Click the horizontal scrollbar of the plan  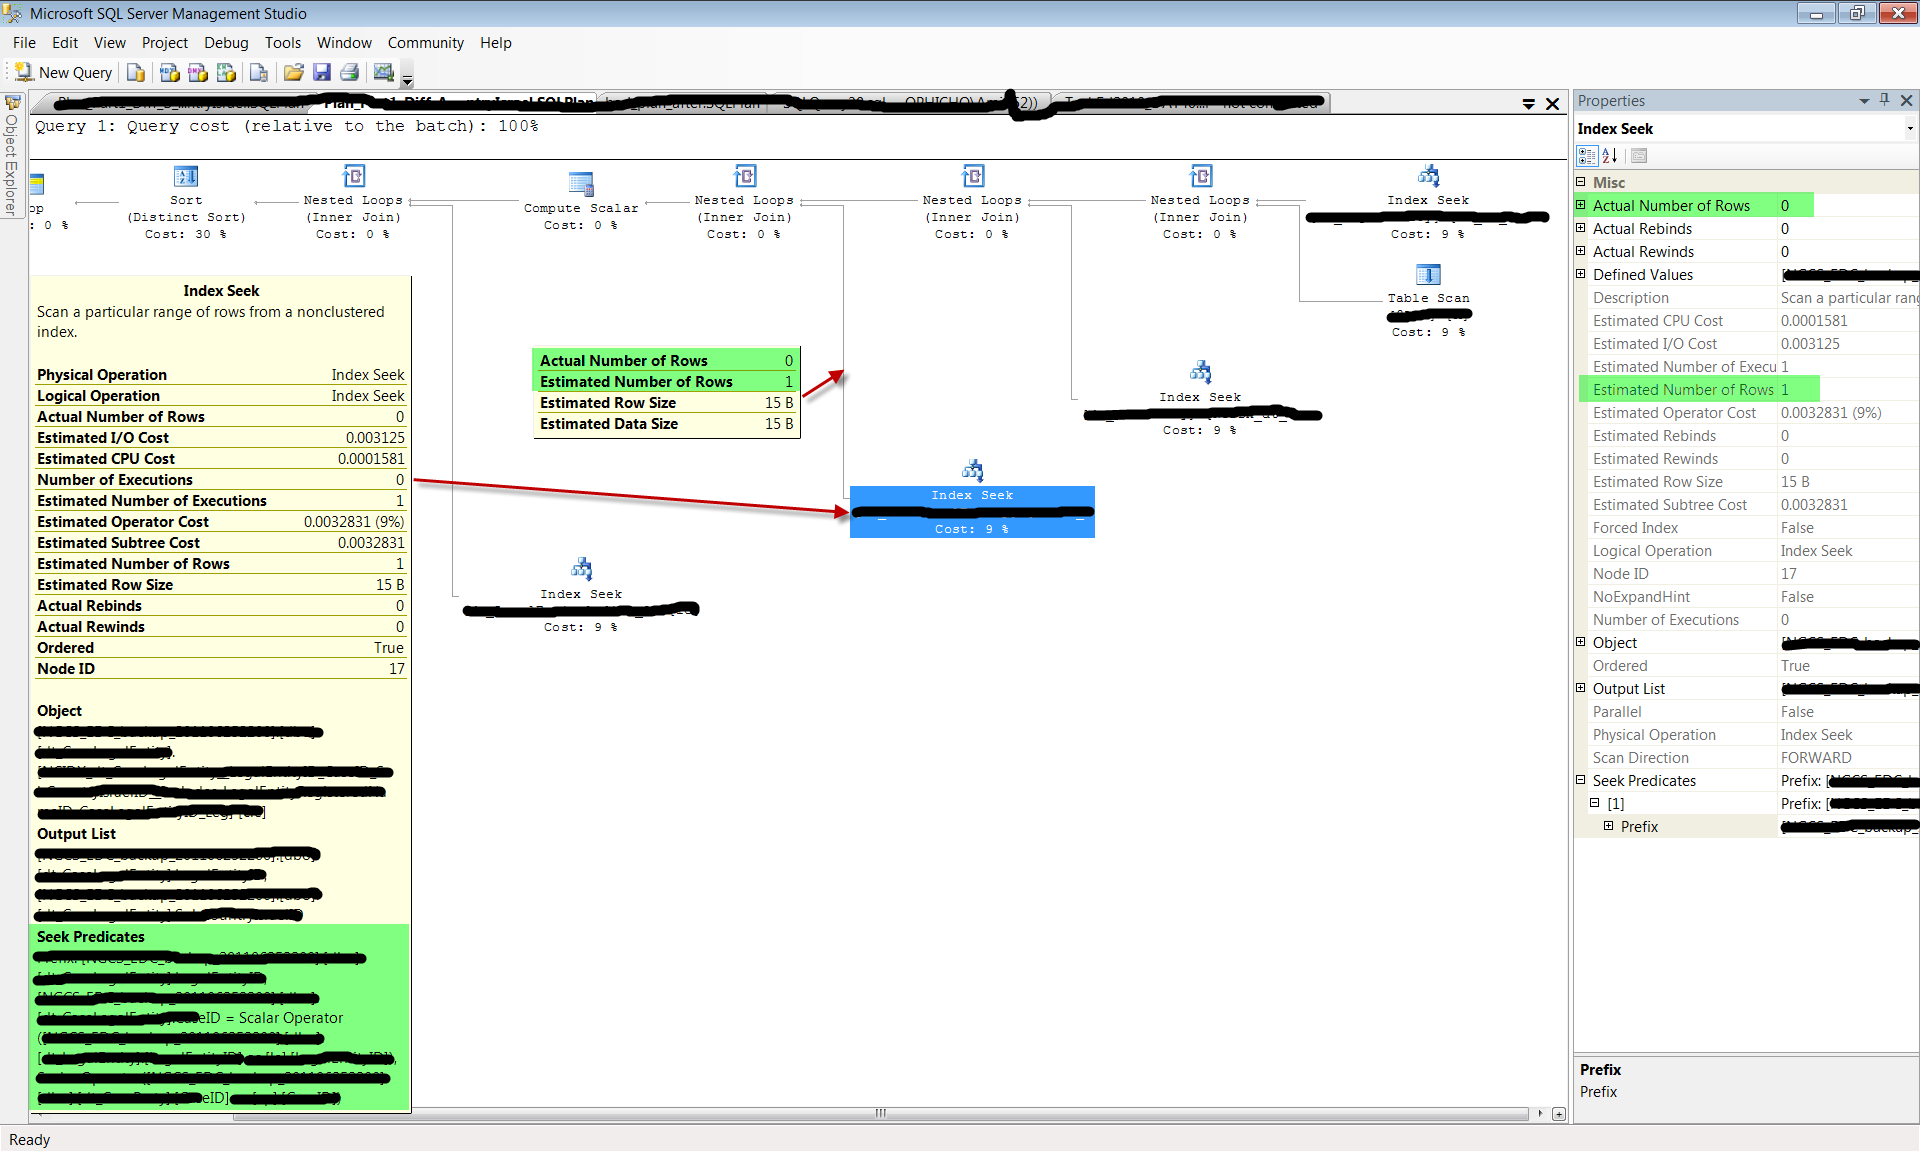tap(880, 1114)
